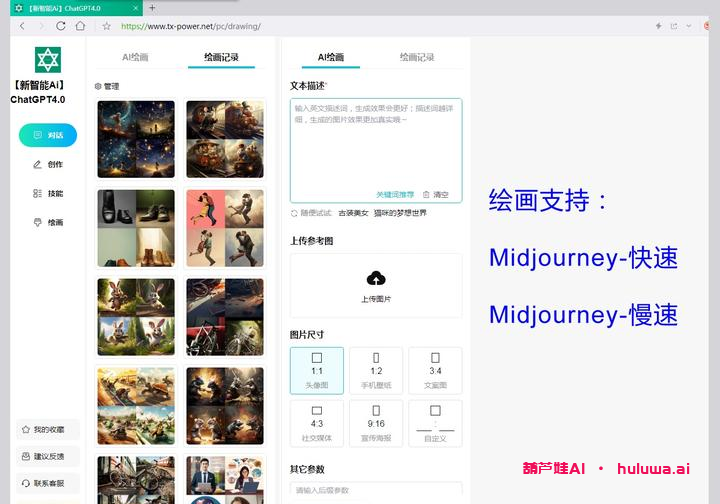Switch to right panel 绘画记录 tab
The width and height of the screenshot is (720, 504).
point(417,57)
